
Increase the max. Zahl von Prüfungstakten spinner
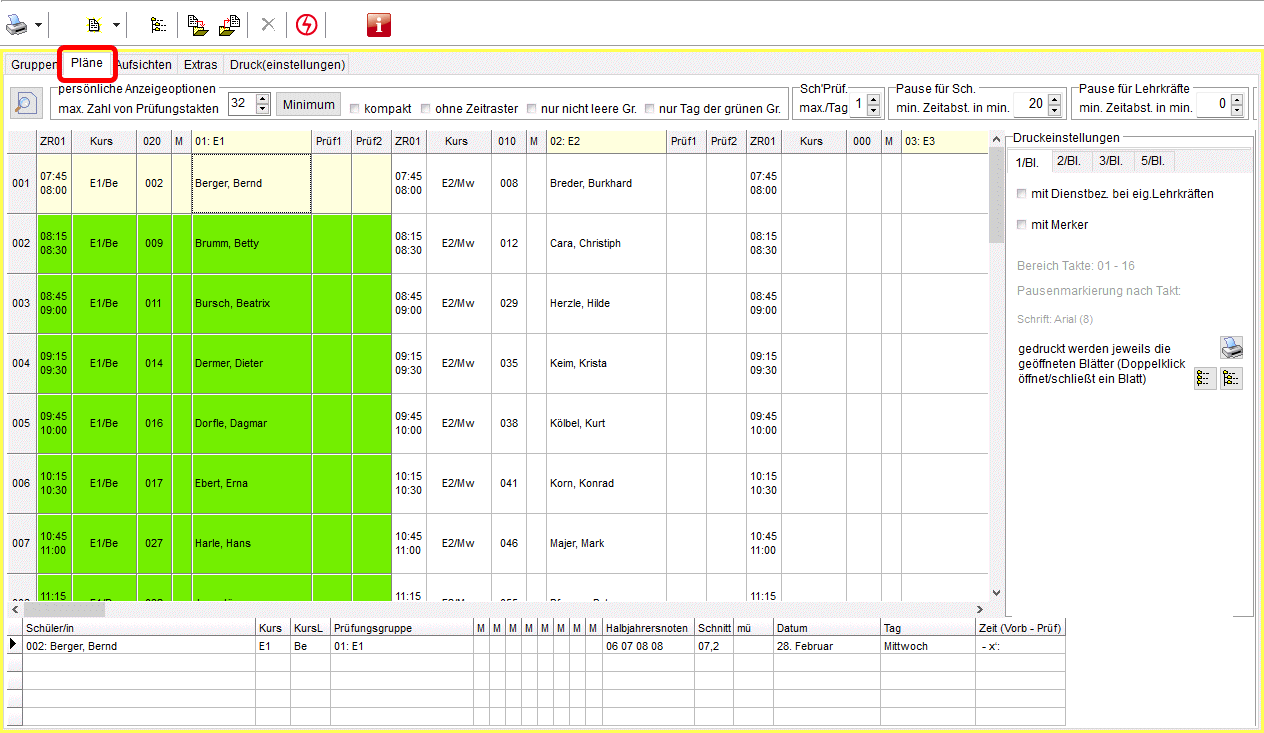pos(263,99)
